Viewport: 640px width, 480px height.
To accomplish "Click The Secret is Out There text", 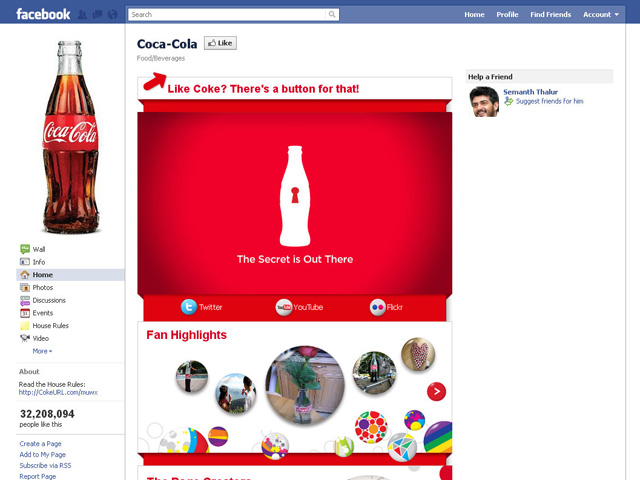I will click(x=295, y=259).
